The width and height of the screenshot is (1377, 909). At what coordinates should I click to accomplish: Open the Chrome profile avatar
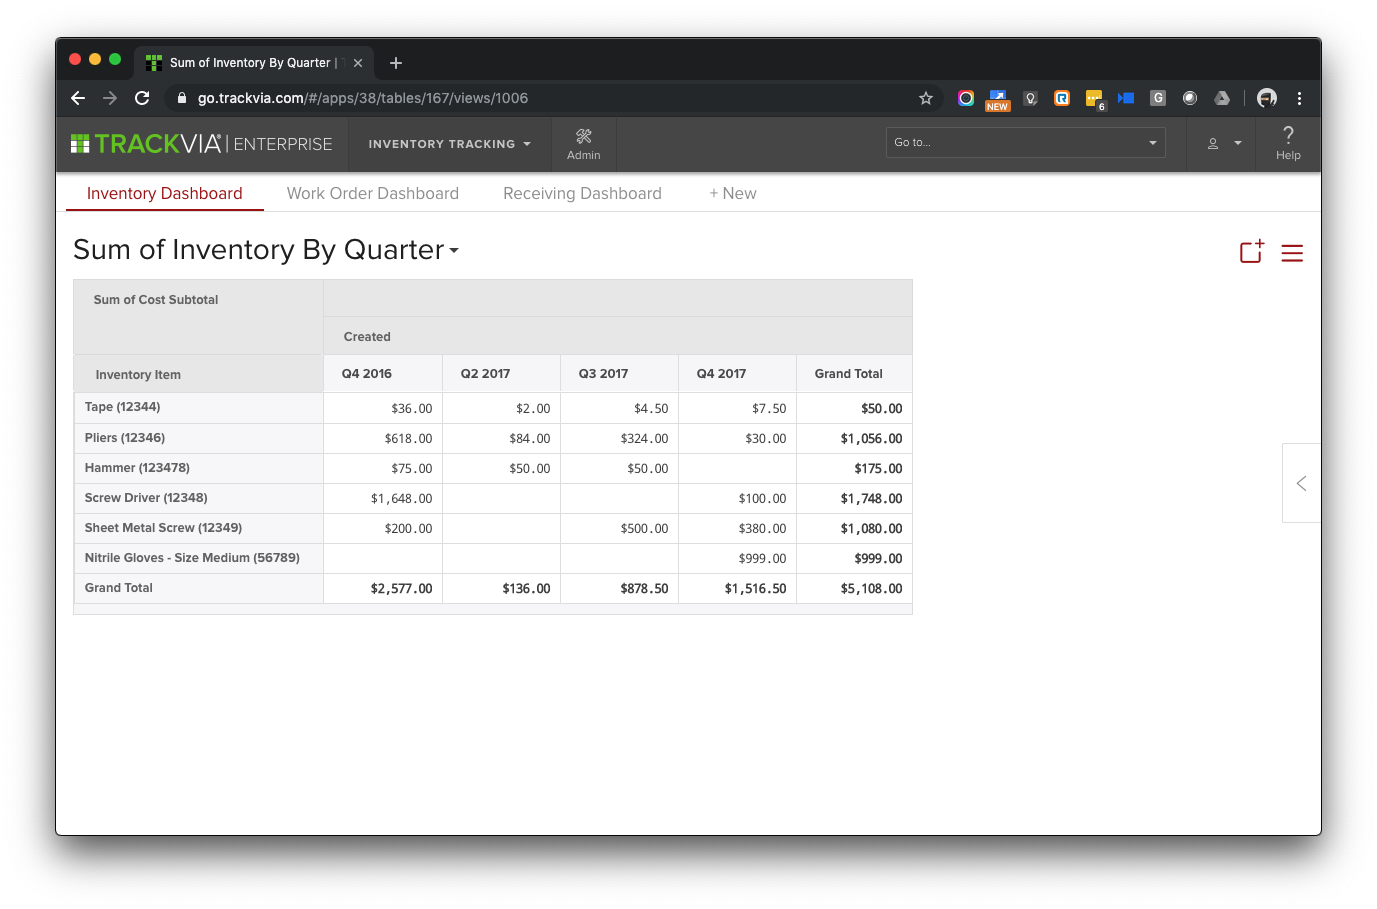pyautogui.click(x=1267, y=98)
